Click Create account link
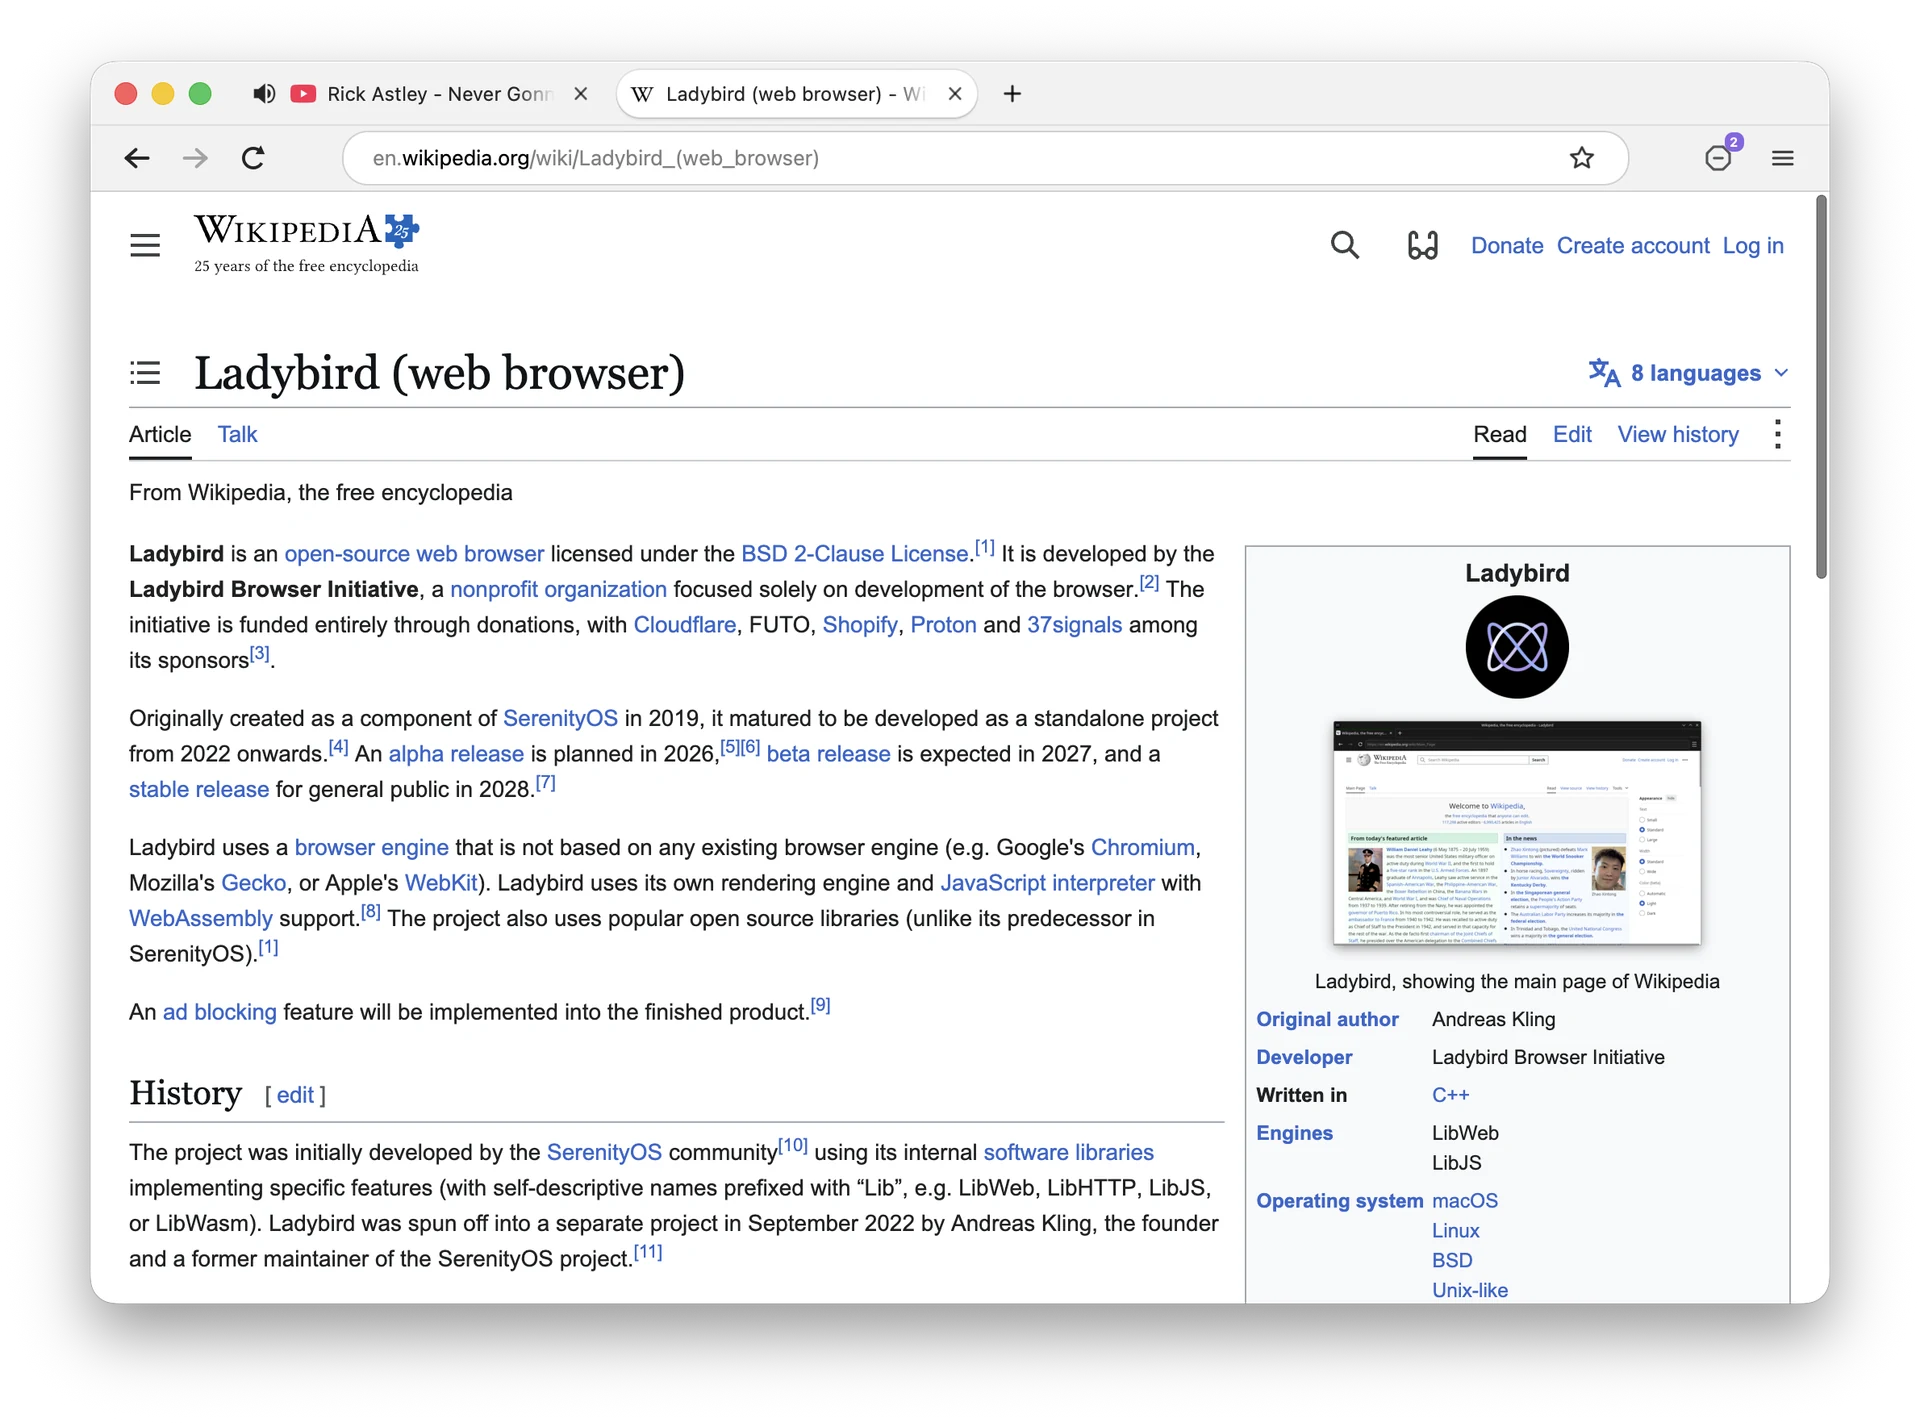 pos(1633,245)
